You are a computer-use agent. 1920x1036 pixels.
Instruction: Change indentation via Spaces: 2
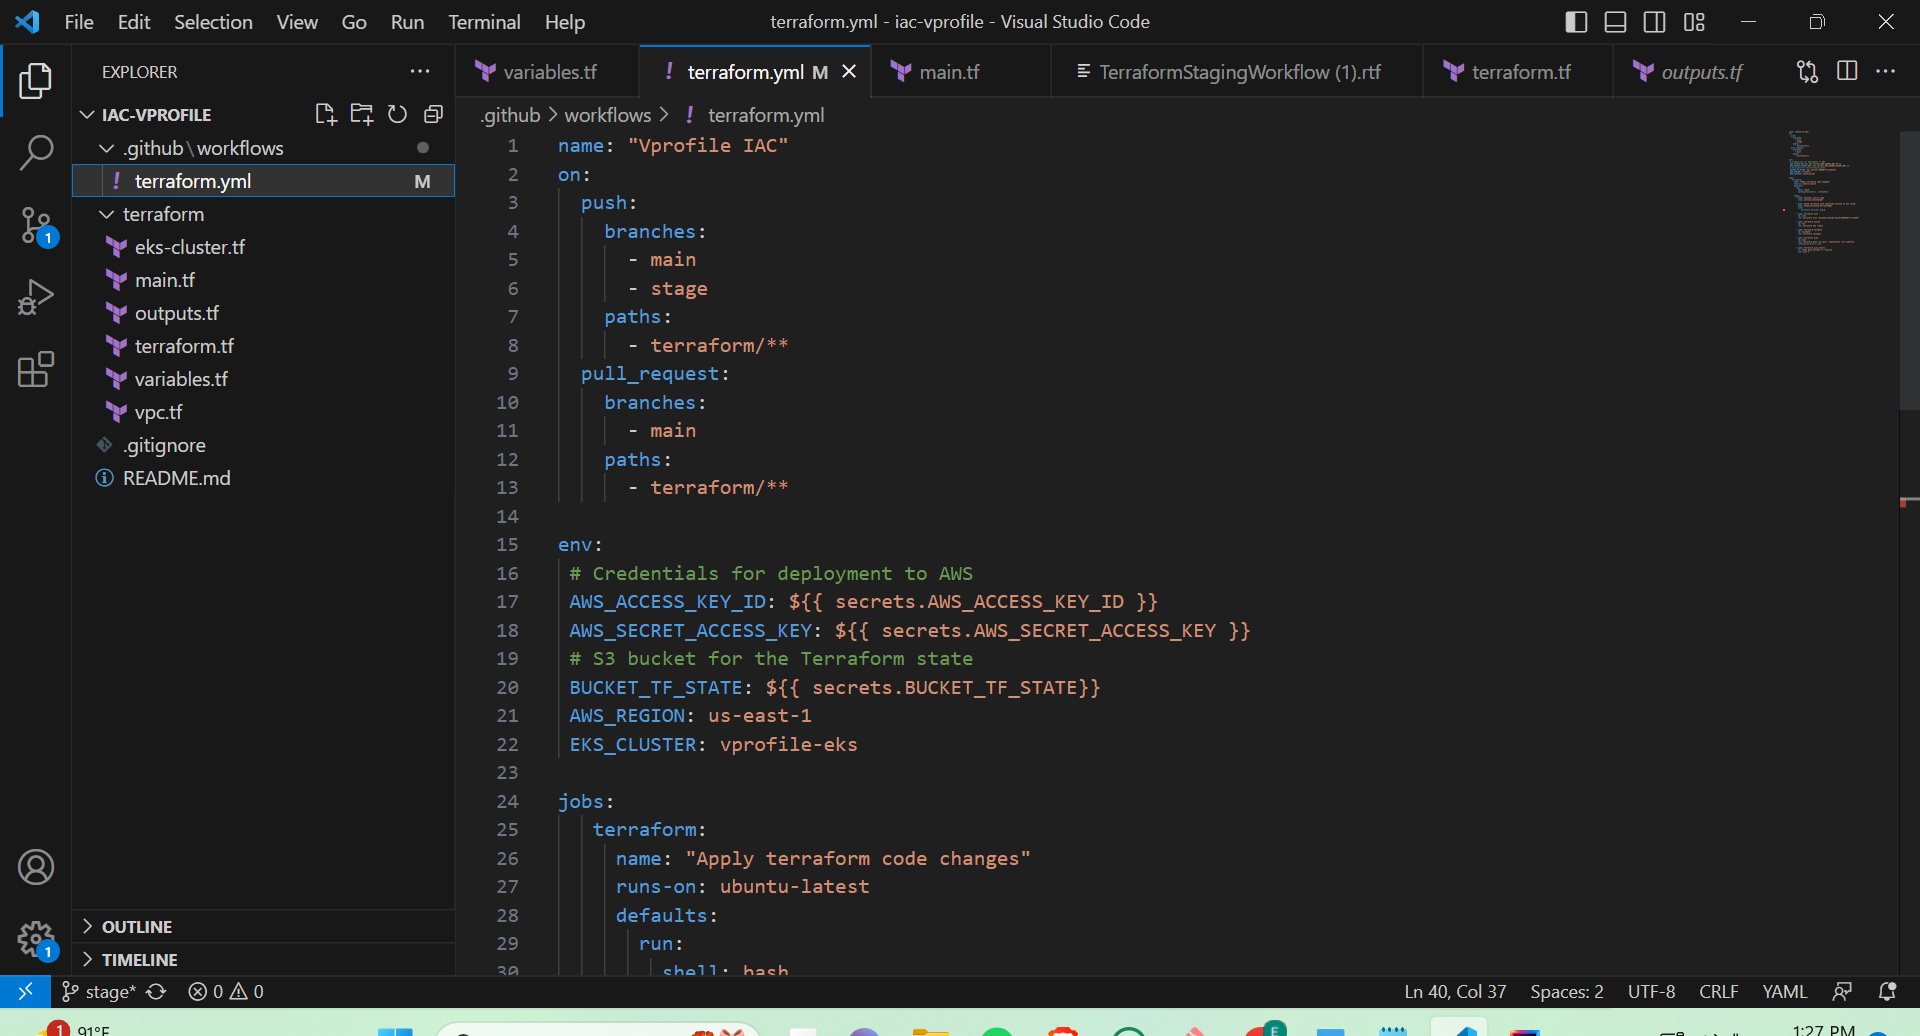(1566, 991)
